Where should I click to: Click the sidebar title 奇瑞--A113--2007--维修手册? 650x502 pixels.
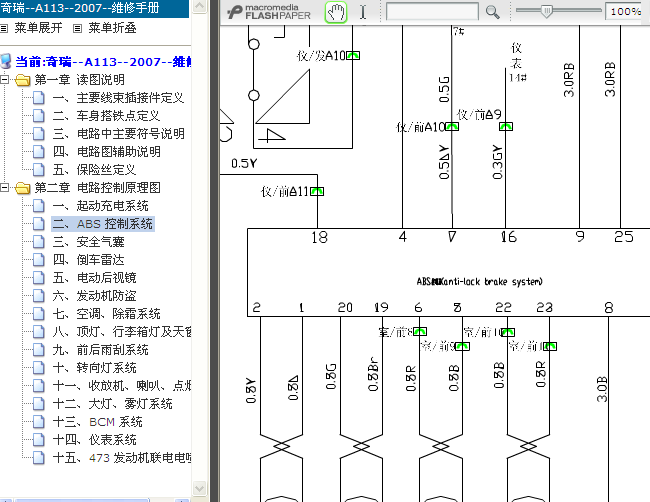(80, 7)
